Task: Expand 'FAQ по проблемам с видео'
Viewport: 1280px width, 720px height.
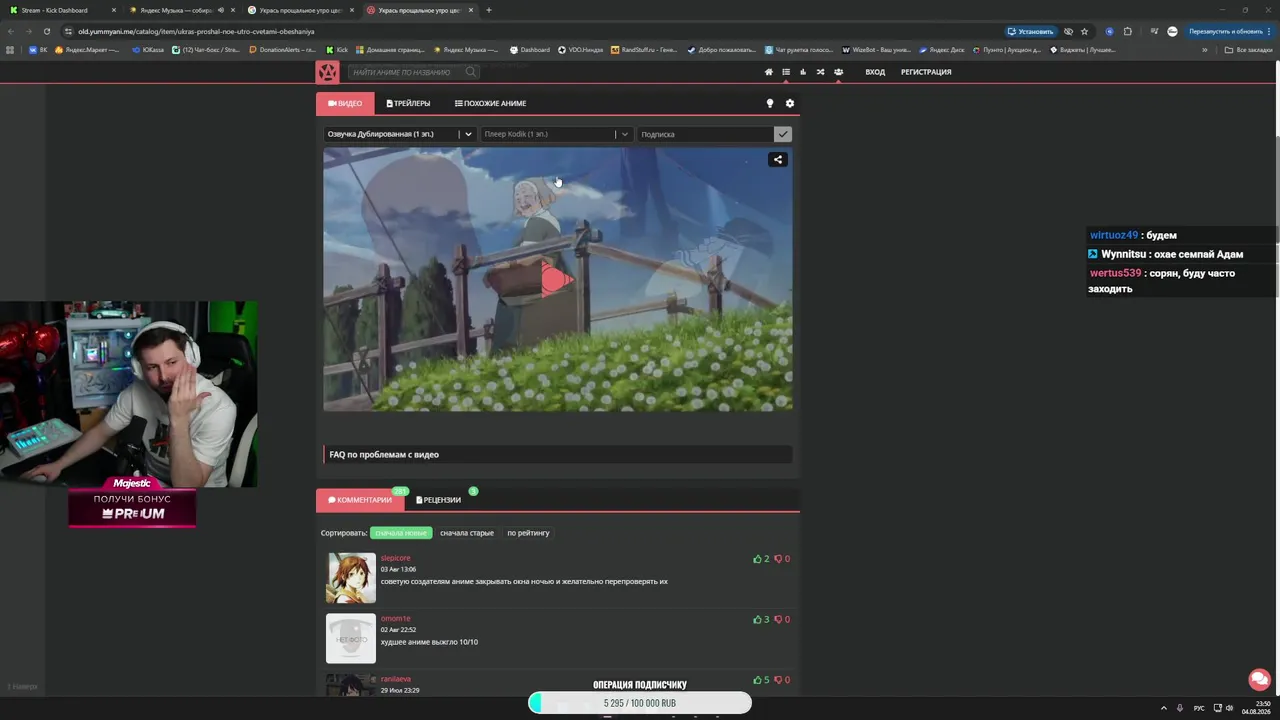Action: tap(558, 455)
